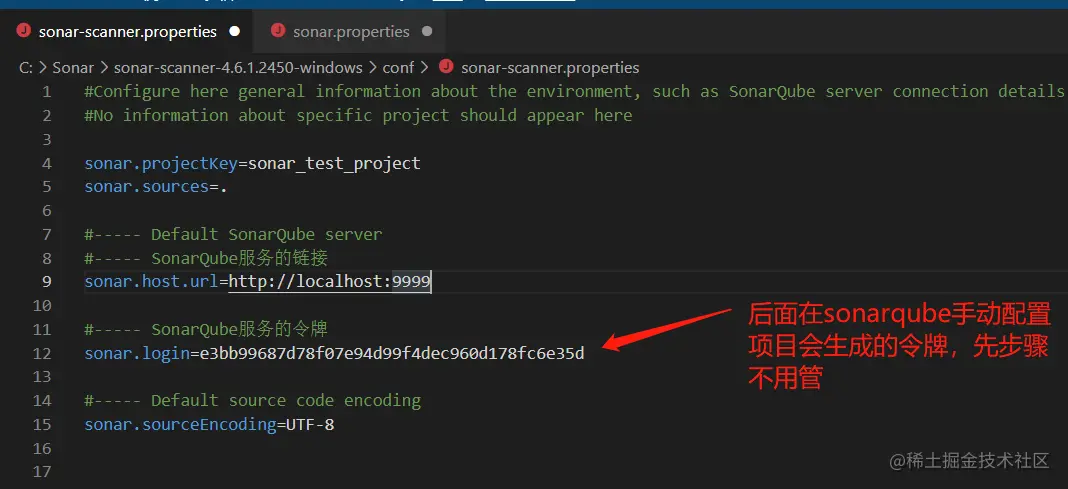Click line number 9 in the gutter
Screen dimensions: 1068x489
(x=46, y=281)
